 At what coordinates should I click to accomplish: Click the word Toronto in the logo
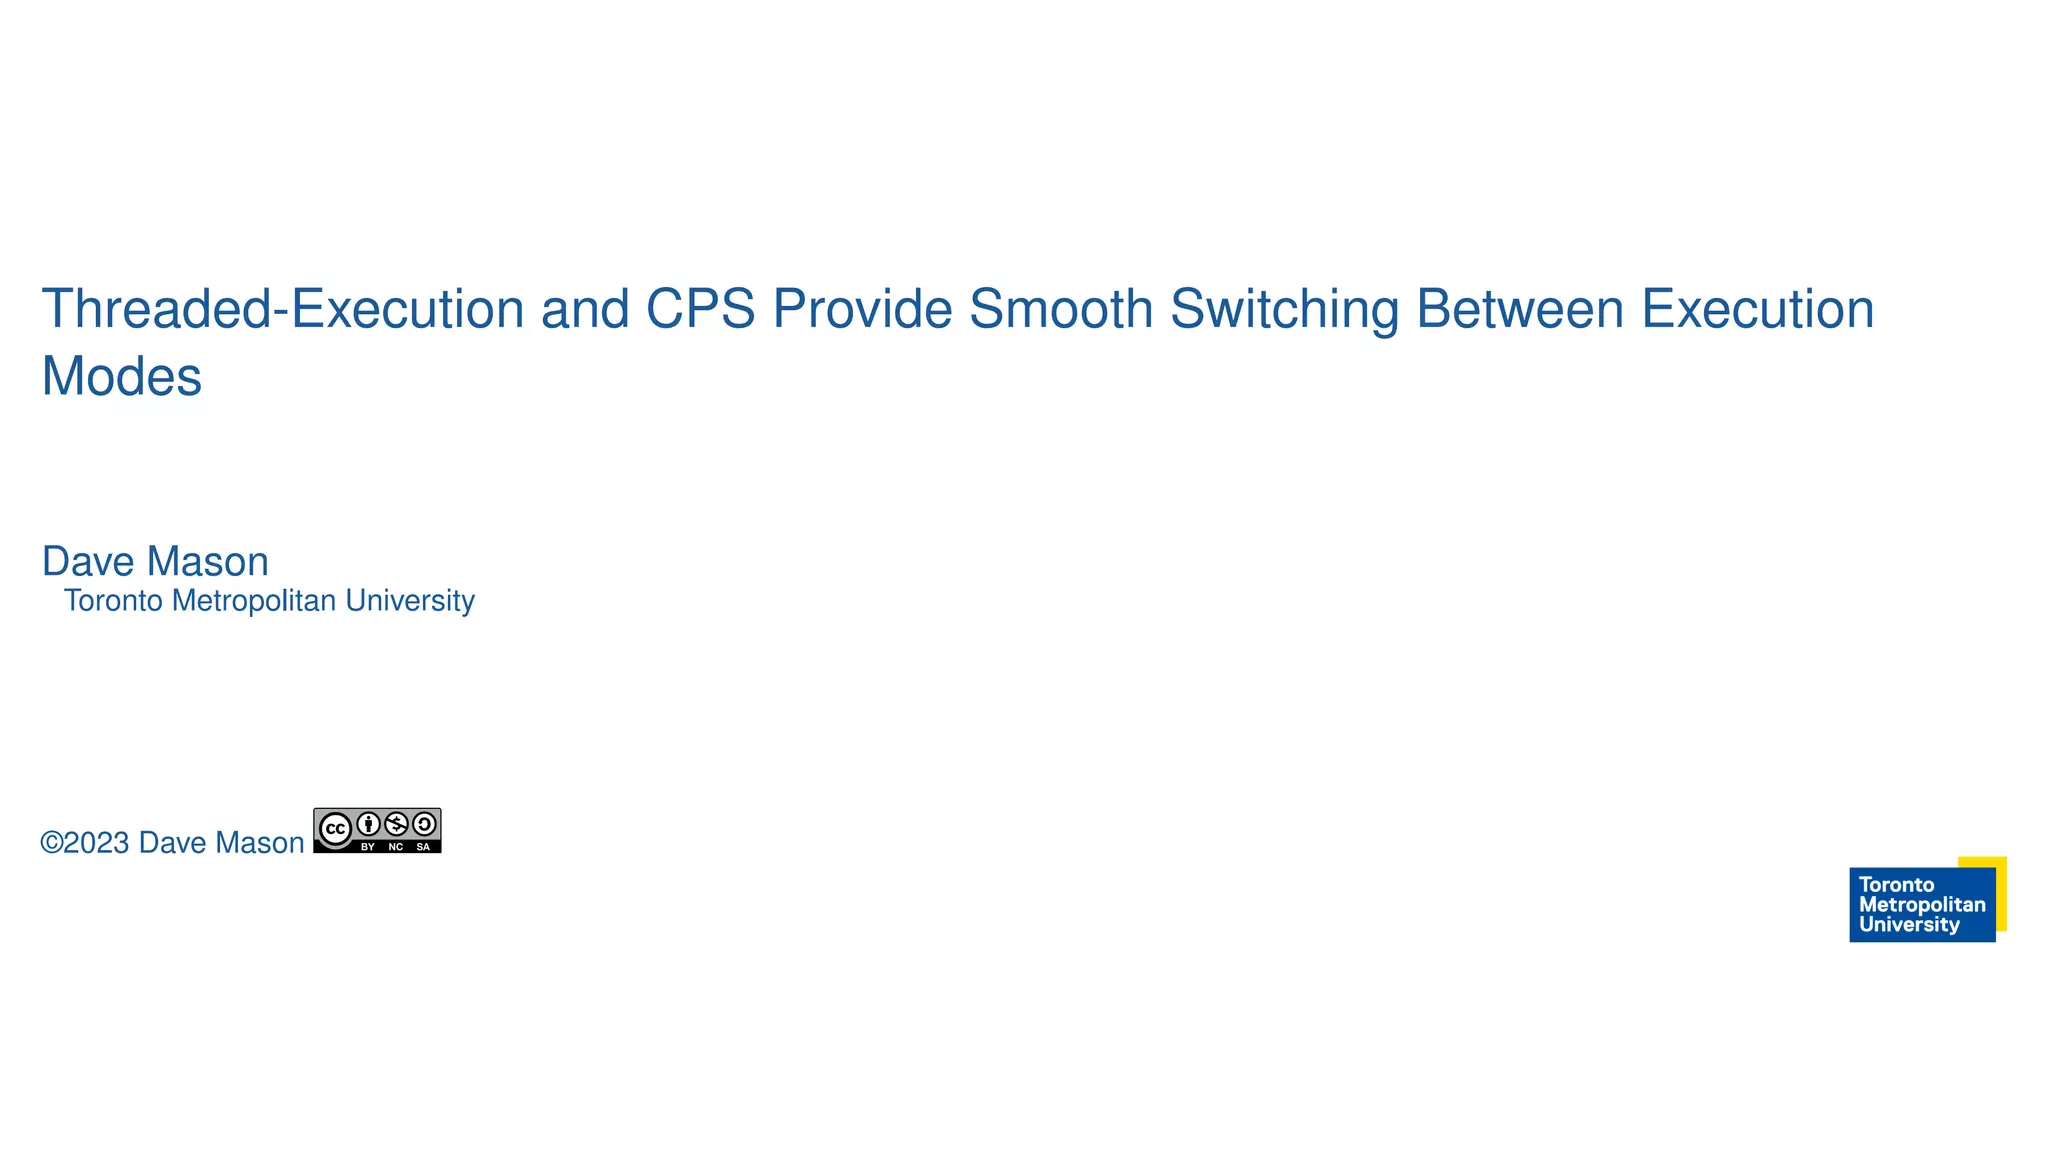[1896, 885]
